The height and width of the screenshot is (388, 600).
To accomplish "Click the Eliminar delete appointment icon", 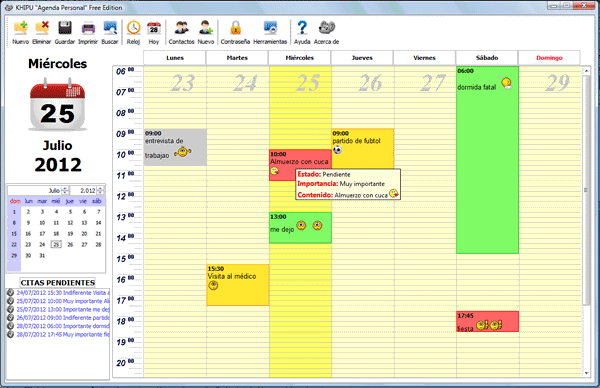I will pos(42,28).
